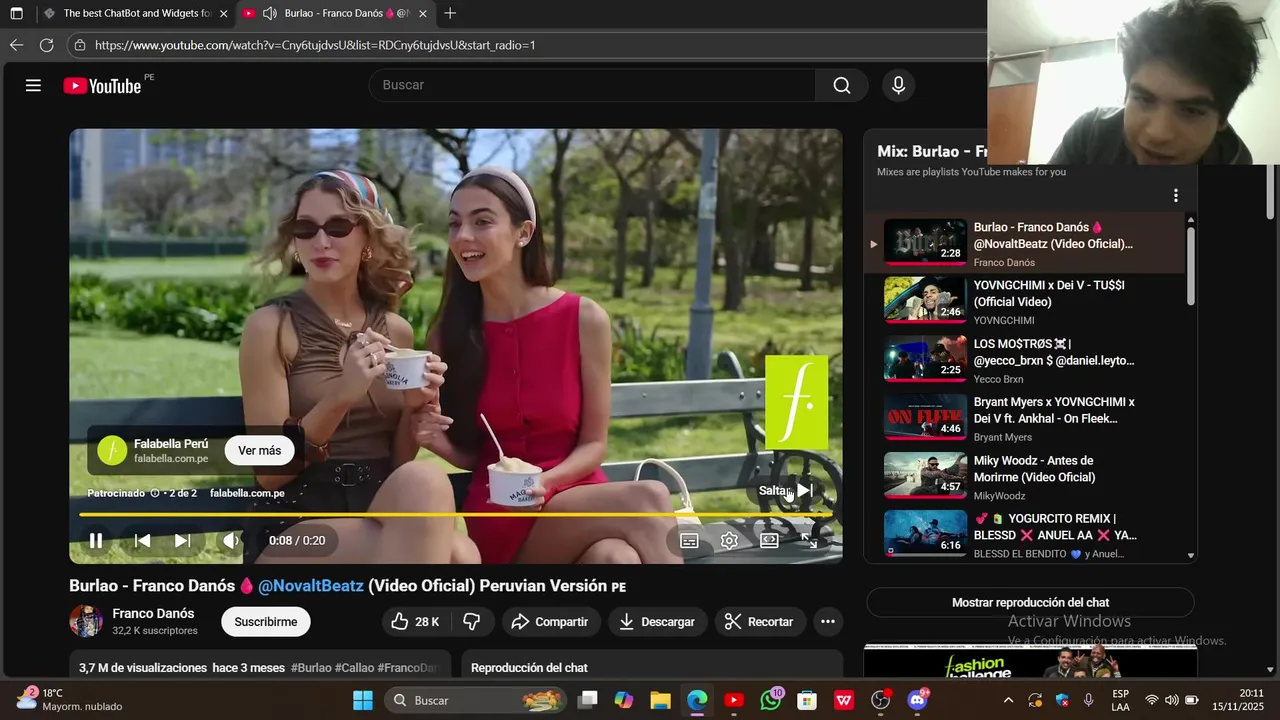Dislike the video
This screenshot has width=1280, height=720.
click(472, 622)
